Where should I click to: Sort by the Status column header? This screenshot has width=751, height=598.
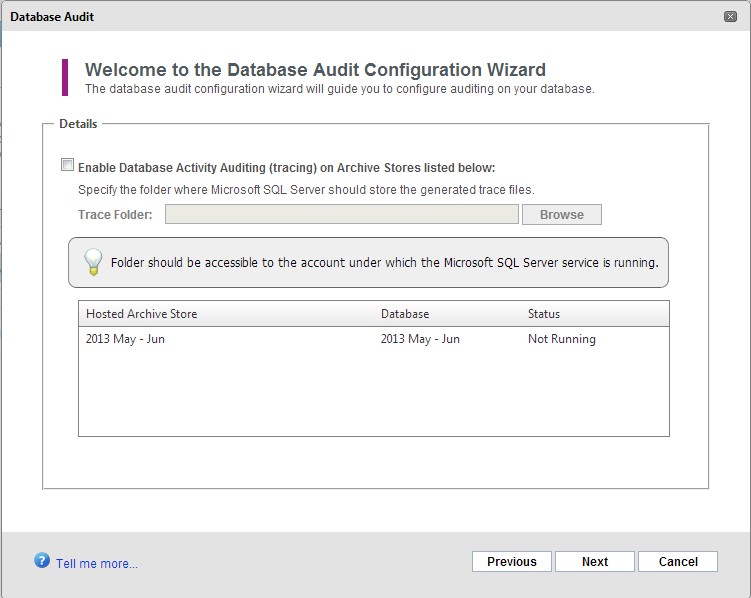click(544, 314)
